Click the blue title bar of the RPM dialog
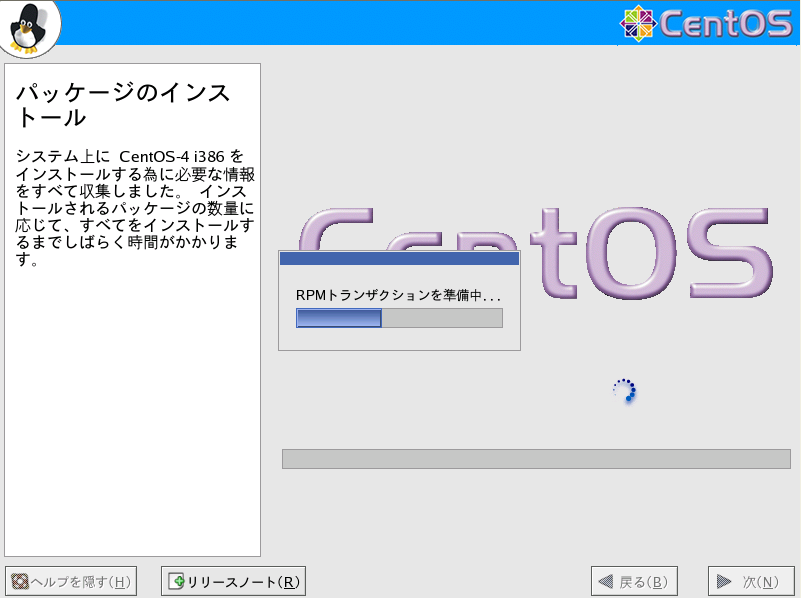 tap(399, 258)
